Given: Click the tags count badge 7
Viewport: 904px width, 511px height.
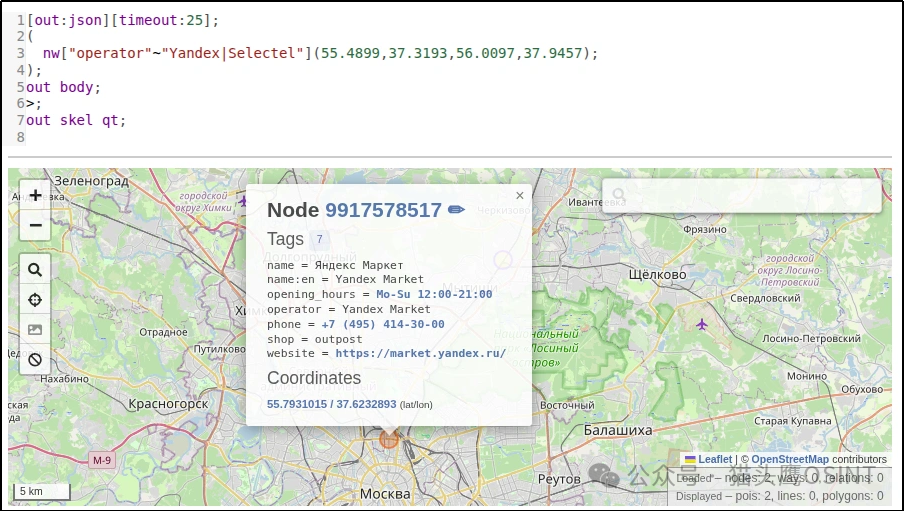Looking at the screenshot, I should (x=319, y=239).
